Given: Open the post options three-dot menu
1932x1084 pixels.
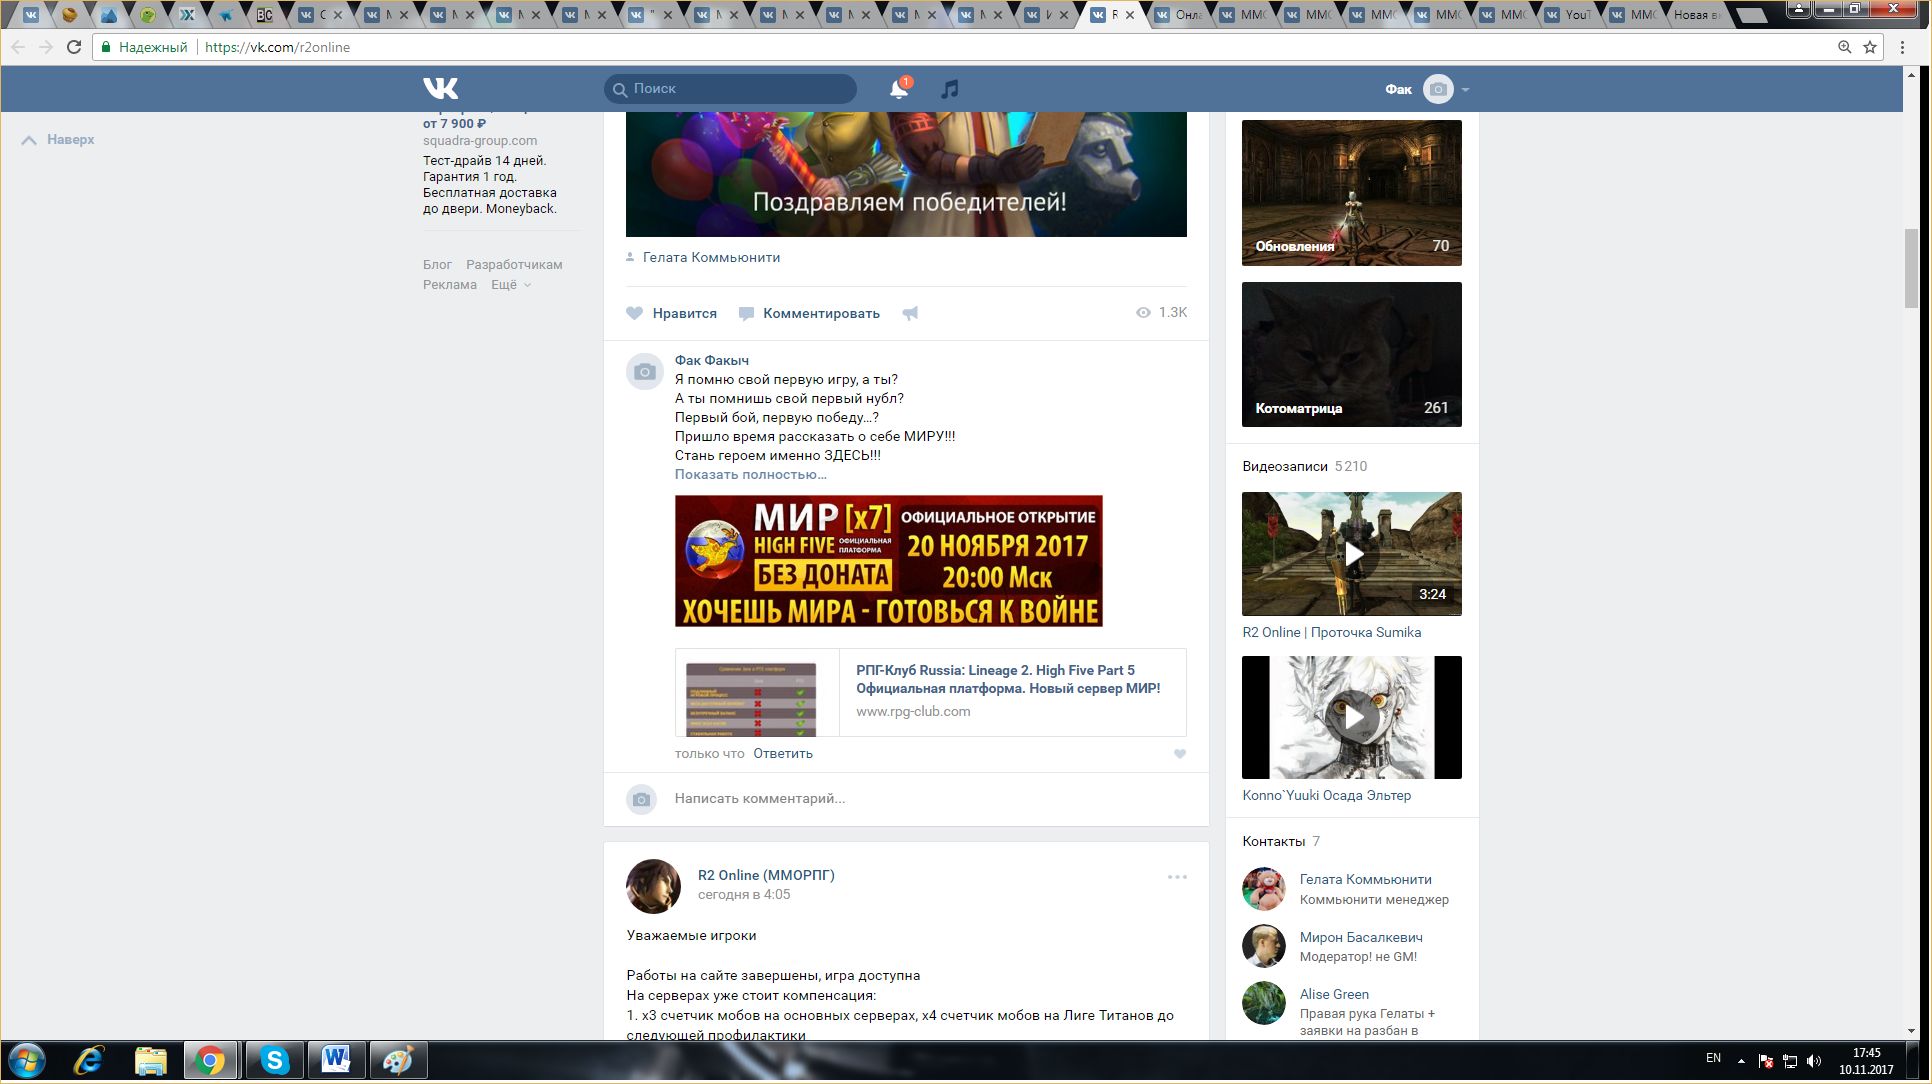Looking at the screenshot, I should [1177, 877].
